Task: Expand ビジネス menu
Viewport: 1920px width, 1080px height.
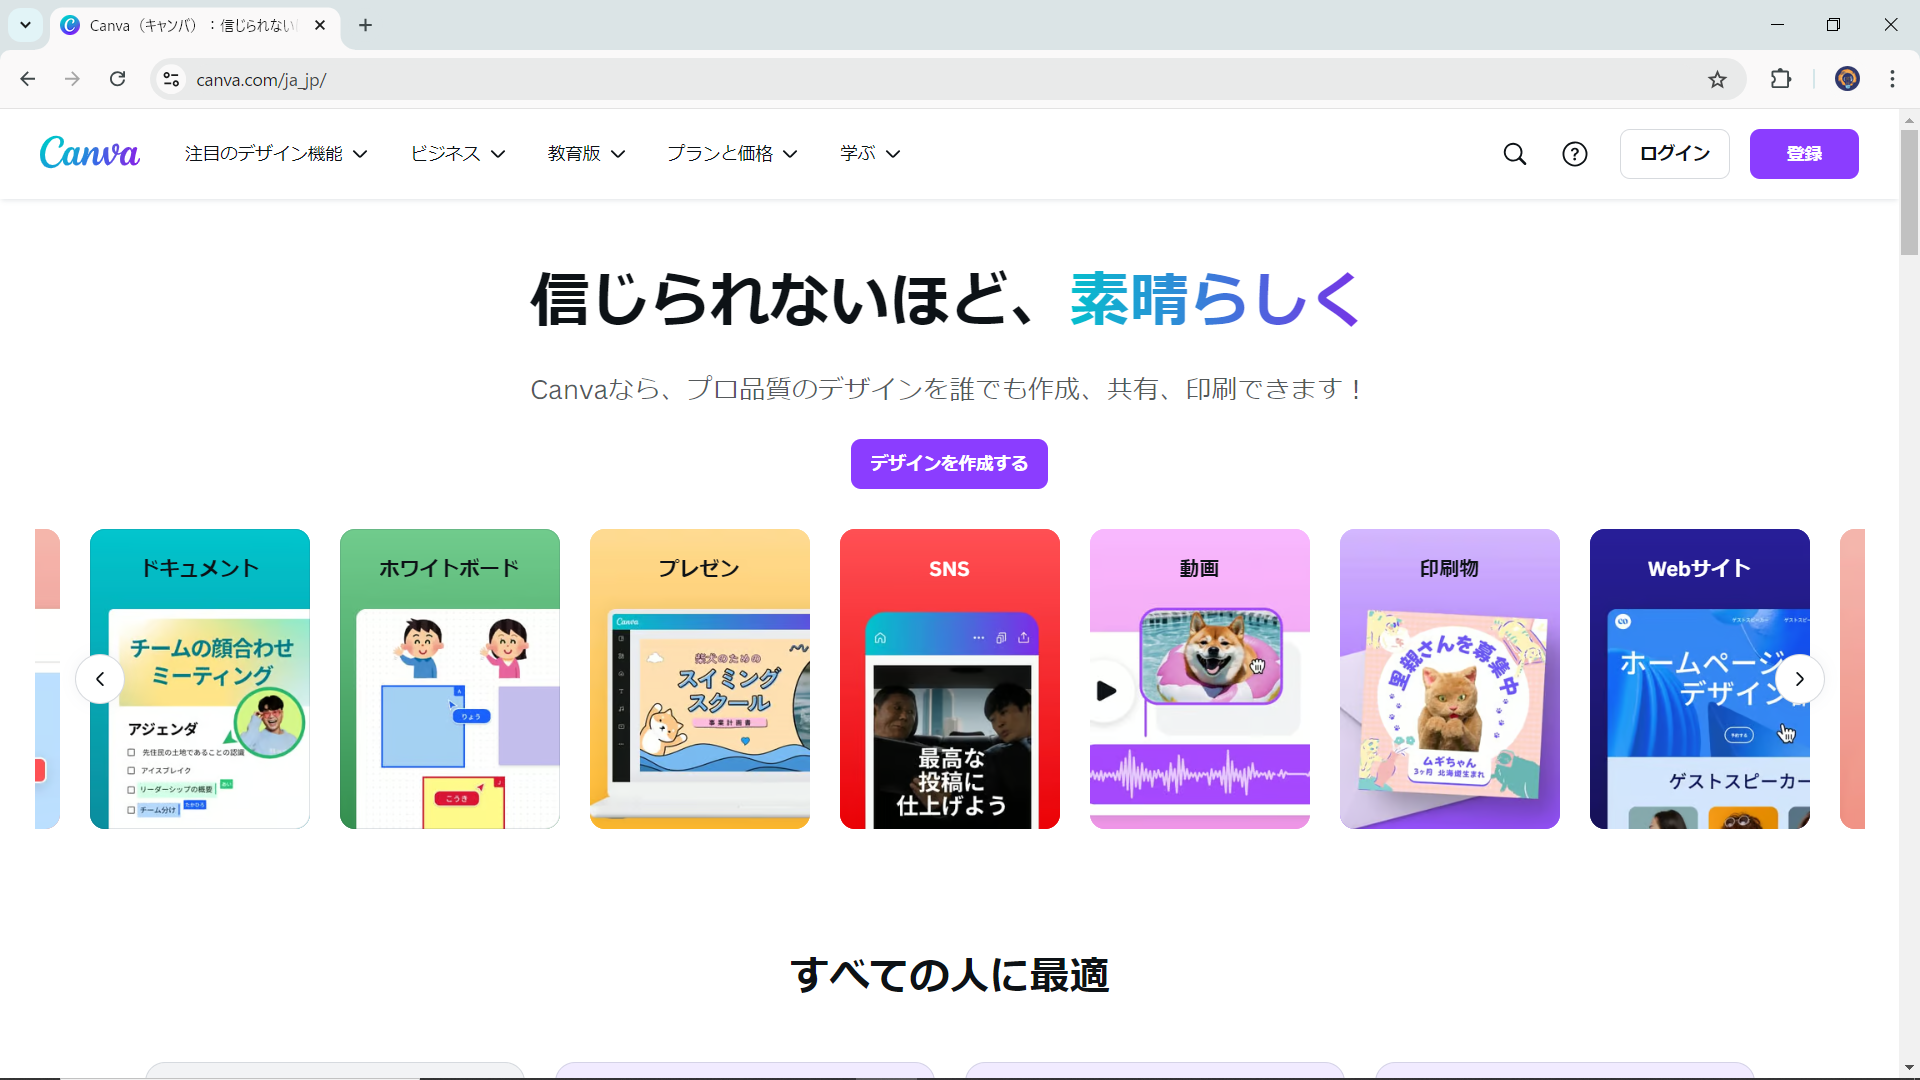Action: (458, 153)
